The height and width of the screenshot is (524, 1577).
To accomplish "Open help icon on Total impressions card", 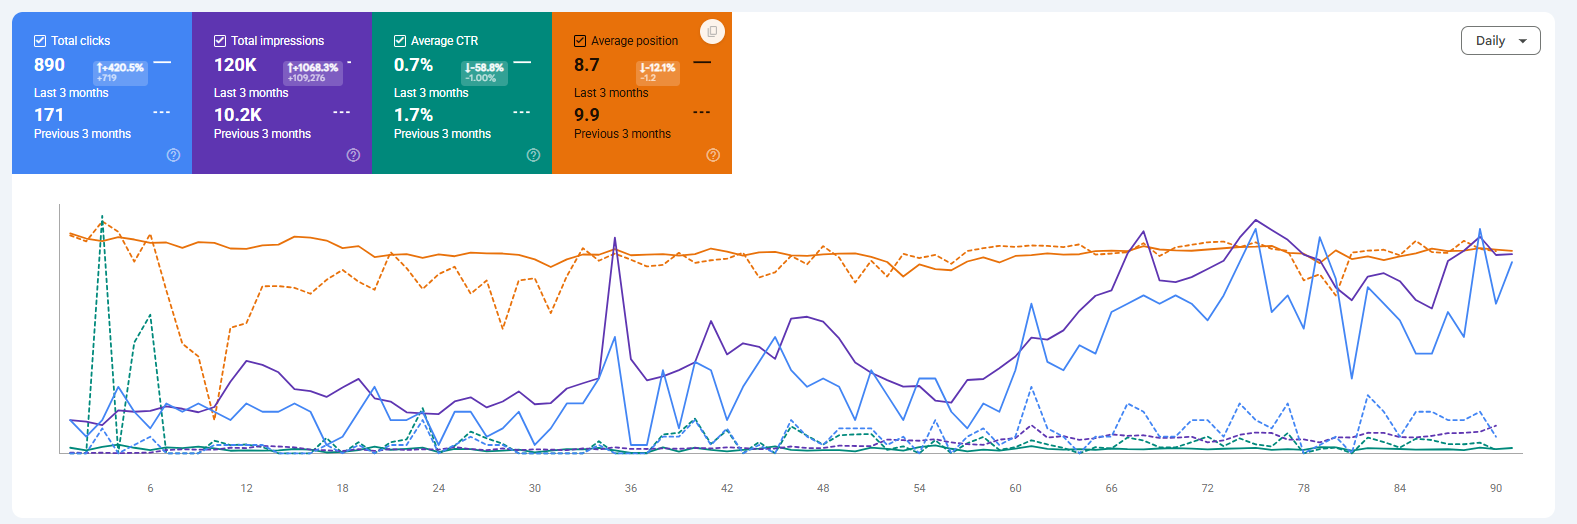I will pos(353,155).
